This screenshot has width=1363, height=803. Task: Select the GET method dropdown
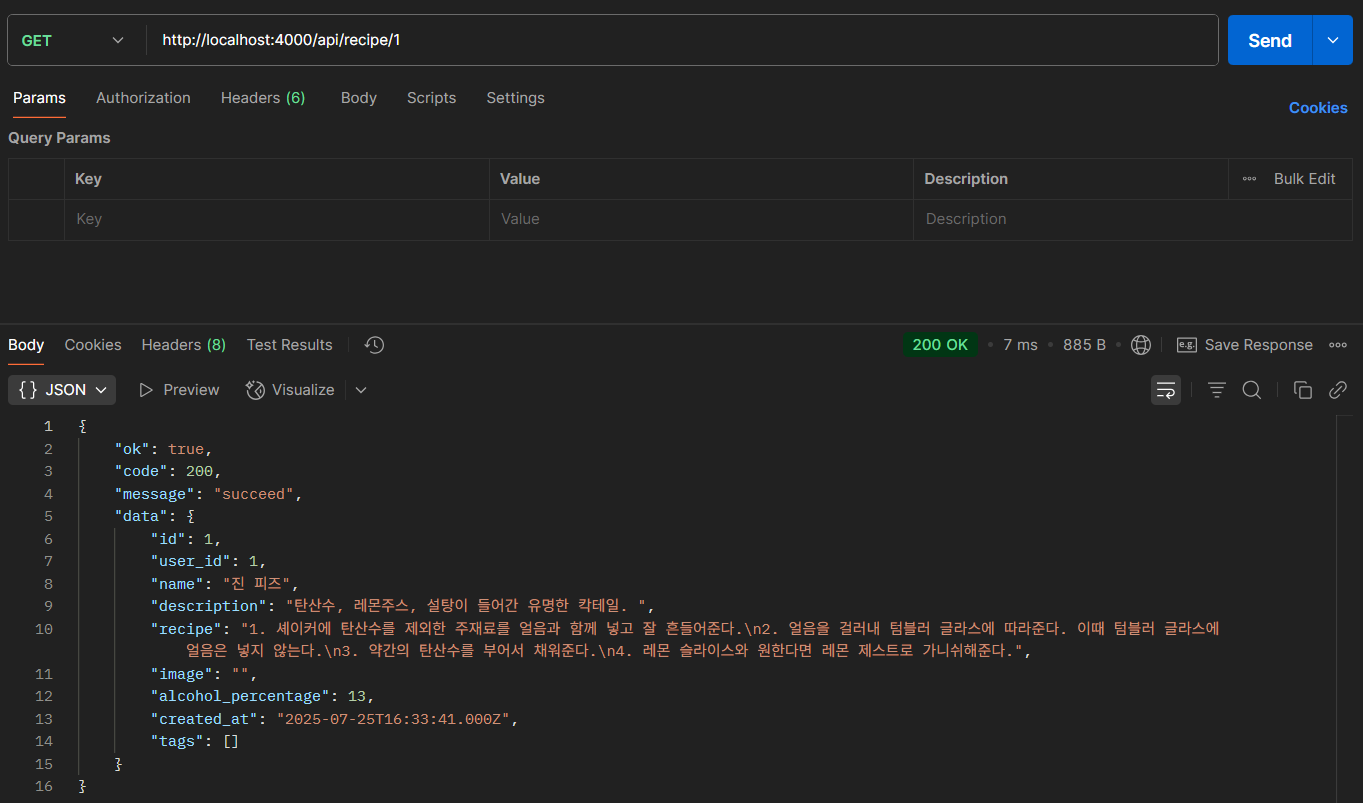click(73, 40)
